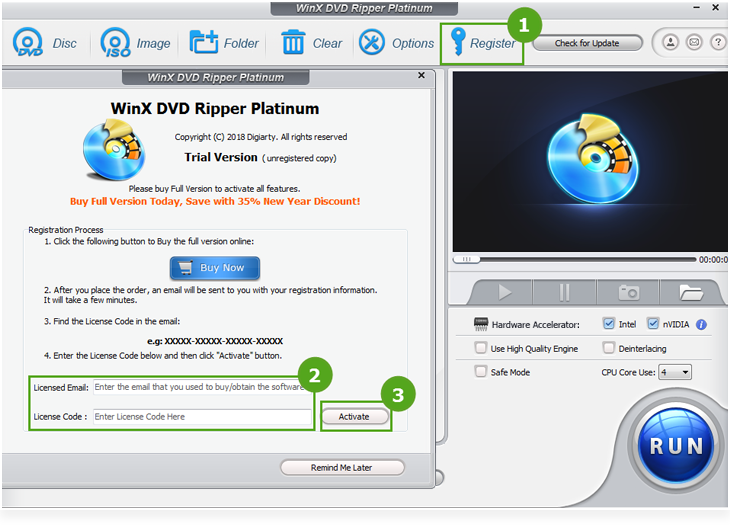The height and width of the screenshot is (525, 730).
Task: Click the Hardware Accelerator chip icon
Action: [480, 323]
